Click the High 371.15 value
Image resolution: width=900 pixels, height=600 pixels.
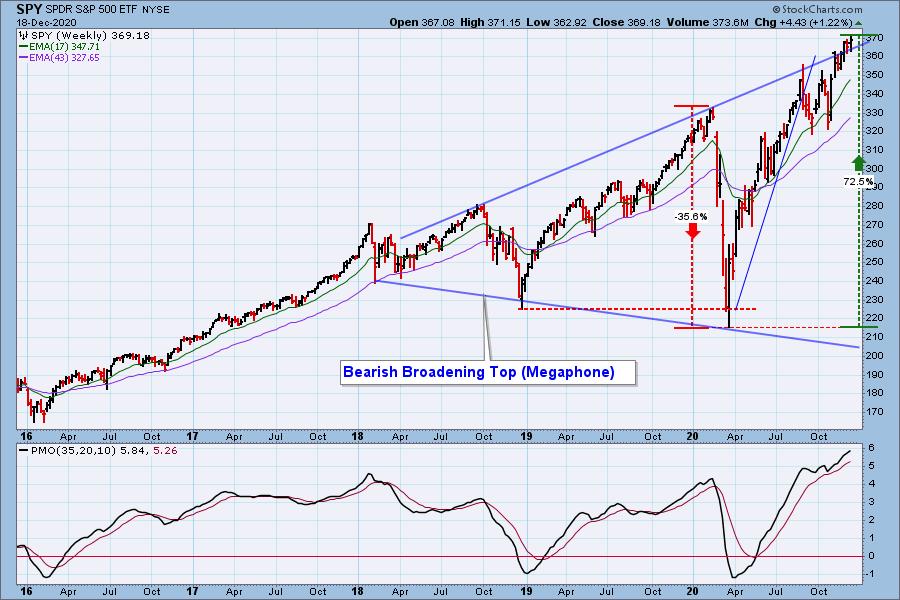490,22
